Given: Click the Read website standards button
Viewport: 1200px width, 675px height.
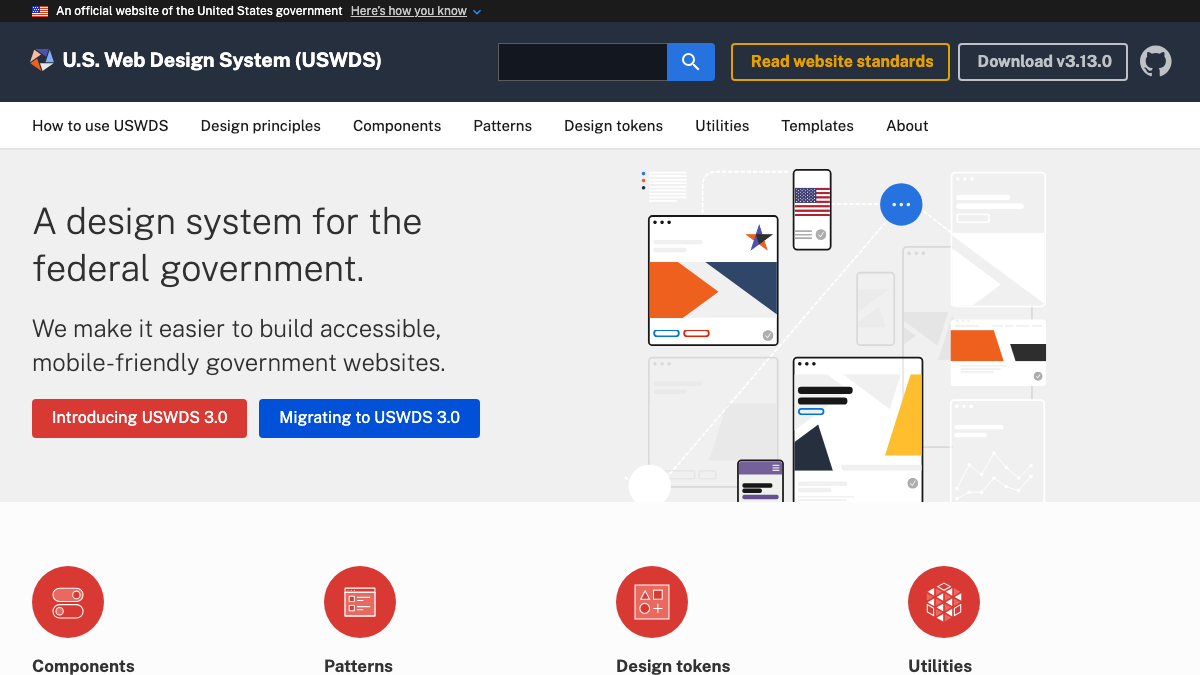Looking at the screenshot, I should pos(840,61).
